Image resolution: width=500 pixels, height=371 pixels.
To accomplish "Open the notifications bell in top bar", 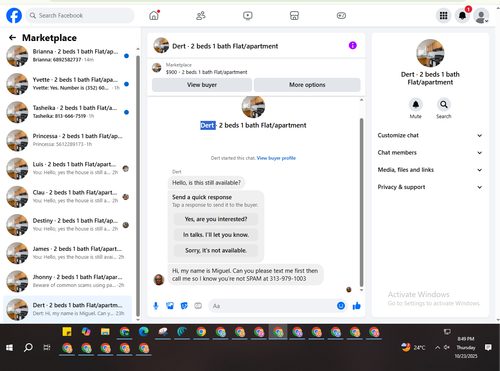I will 463,15.
